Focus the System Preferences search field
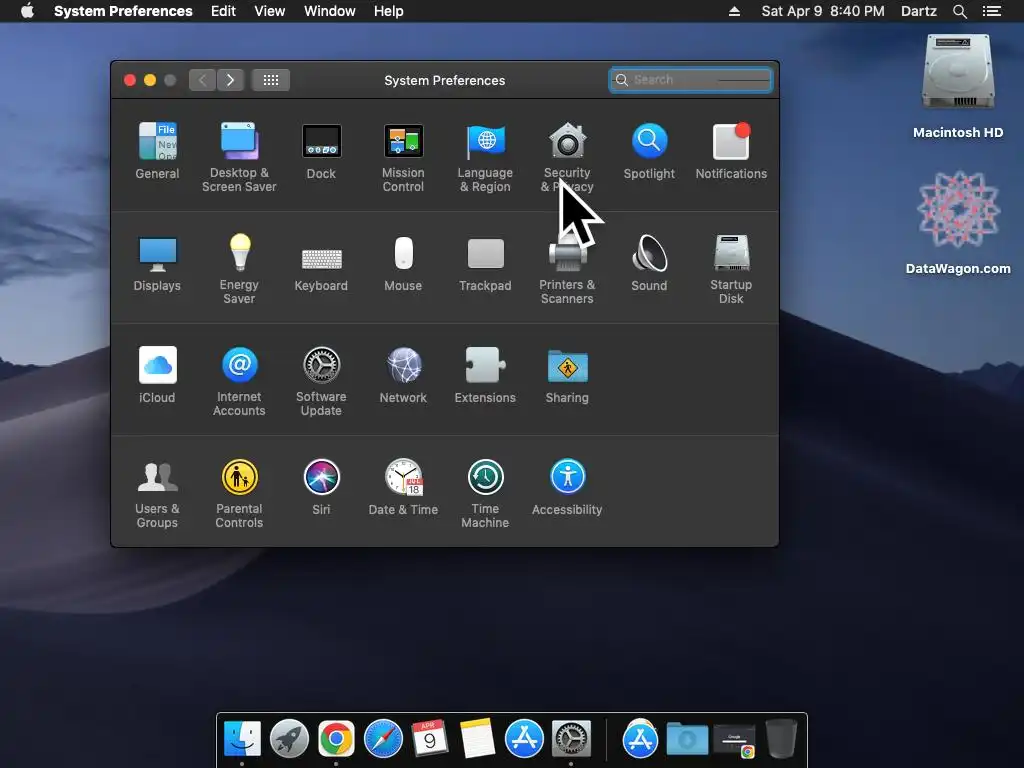The height and width of the screenshot is (768, 1024). (x=691, y=80)
